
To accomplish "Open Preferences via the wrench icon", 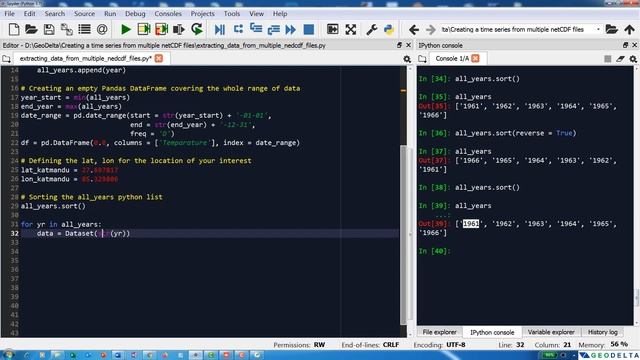I will (x=371, y=29).
